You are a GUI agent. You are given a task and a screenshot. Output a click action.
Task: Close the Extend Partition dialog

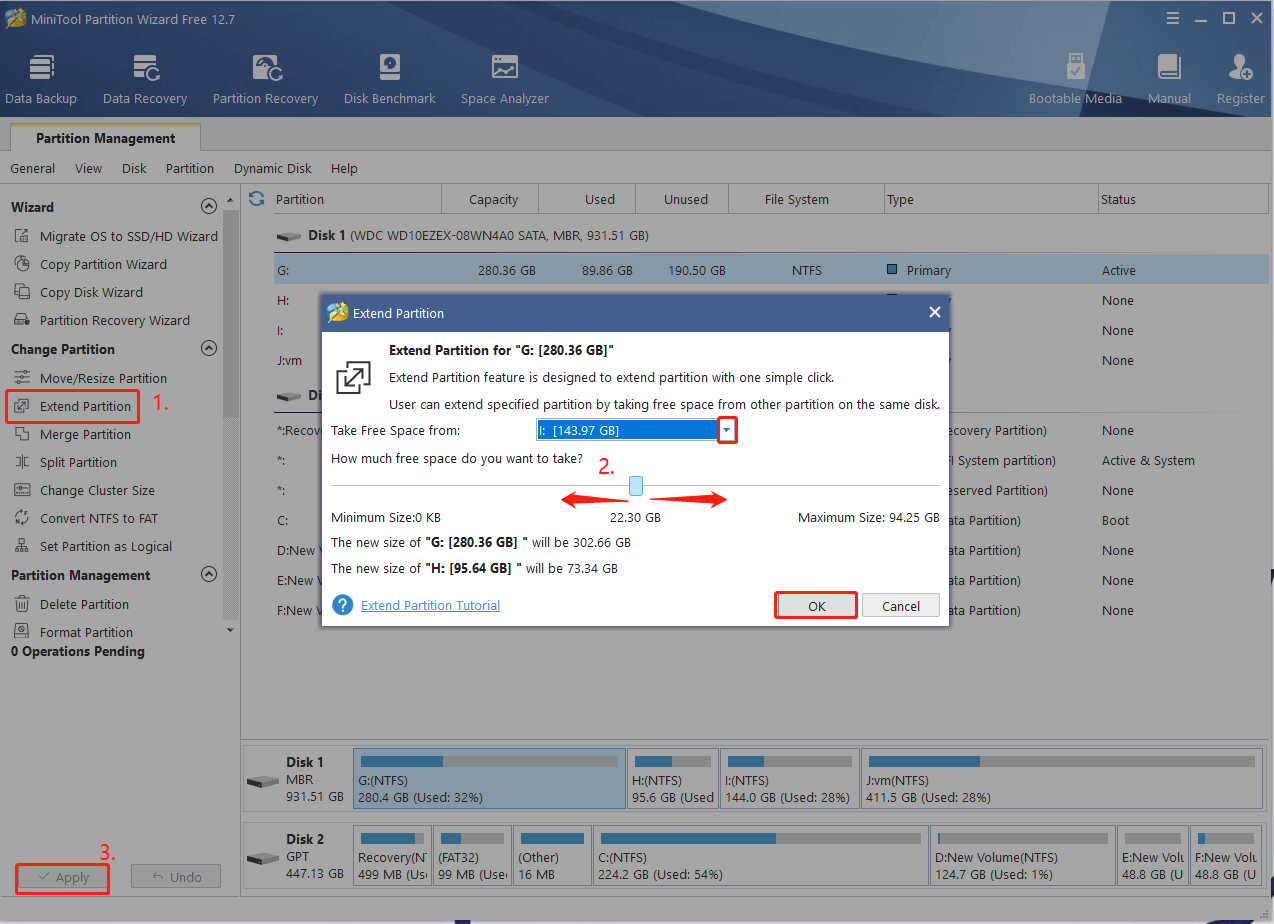click(935, 312)
